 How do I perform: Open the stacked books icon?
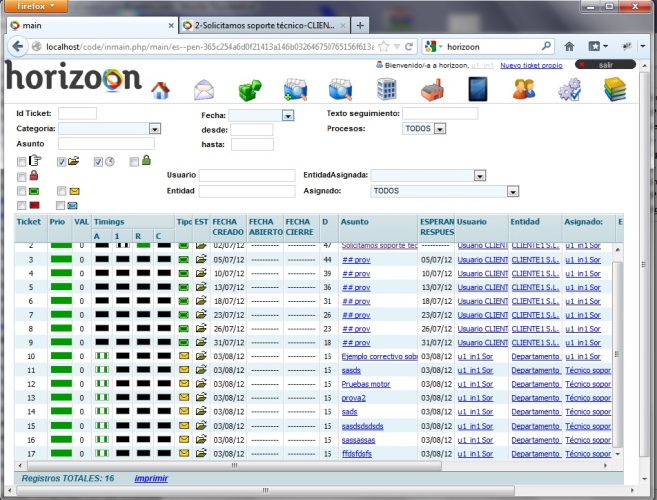[615, 89]
